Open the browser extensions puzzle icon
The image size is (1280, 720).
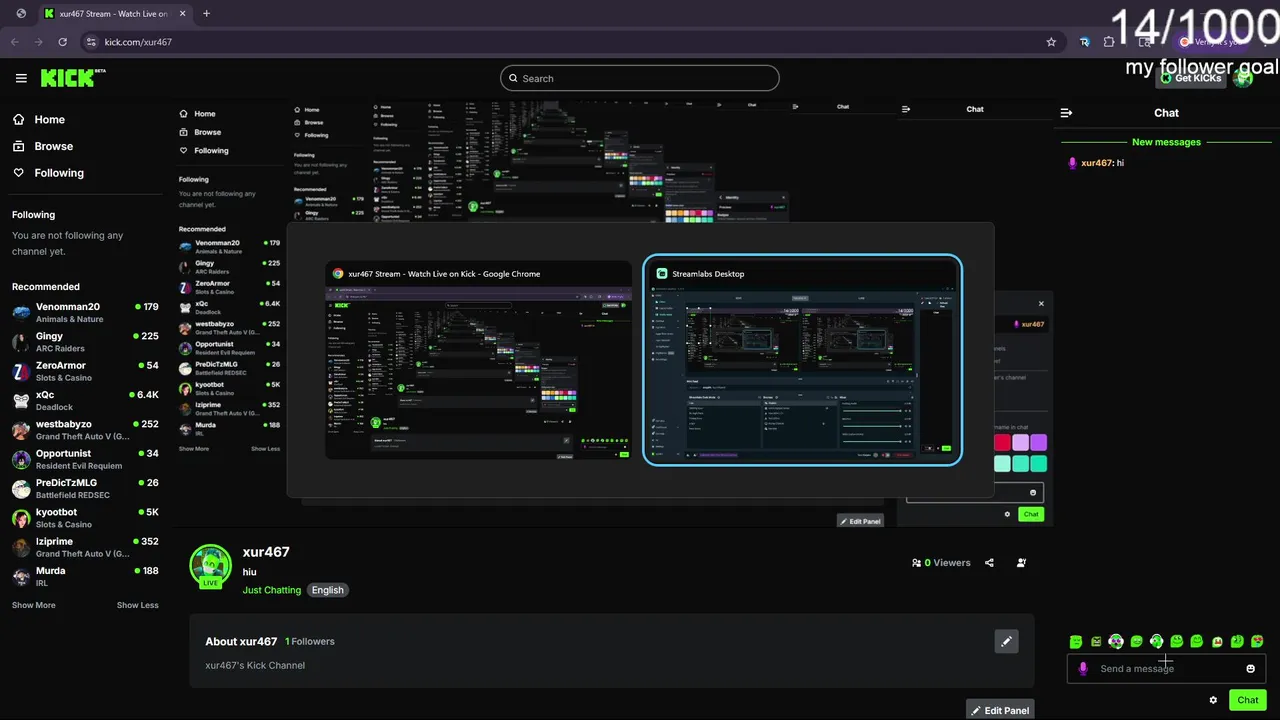click(1109, 42)
